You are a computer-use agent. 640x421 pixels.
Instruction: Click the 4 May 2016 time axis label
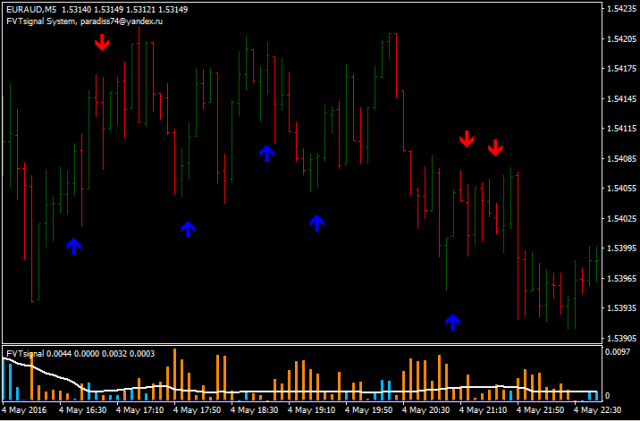(x=24, y=410)
